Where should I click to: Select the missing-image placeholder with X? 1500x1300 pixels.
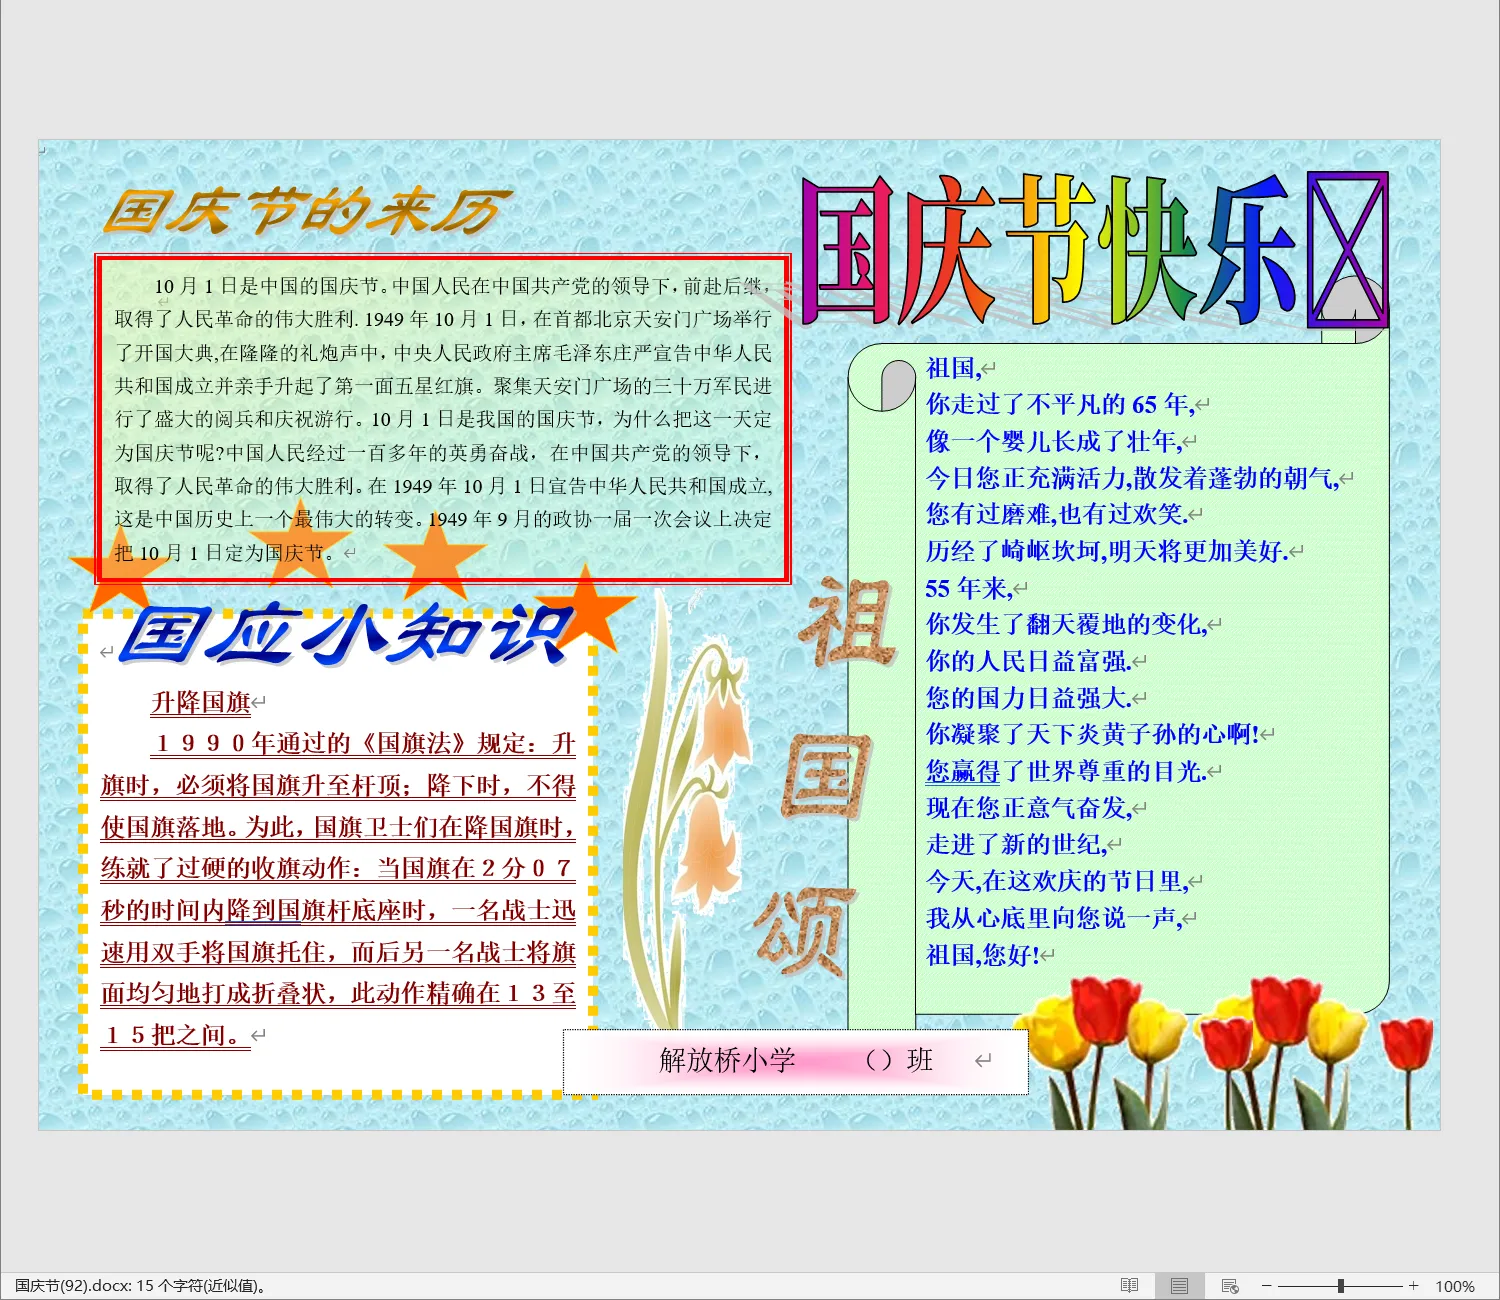(x=1348, y=250)
